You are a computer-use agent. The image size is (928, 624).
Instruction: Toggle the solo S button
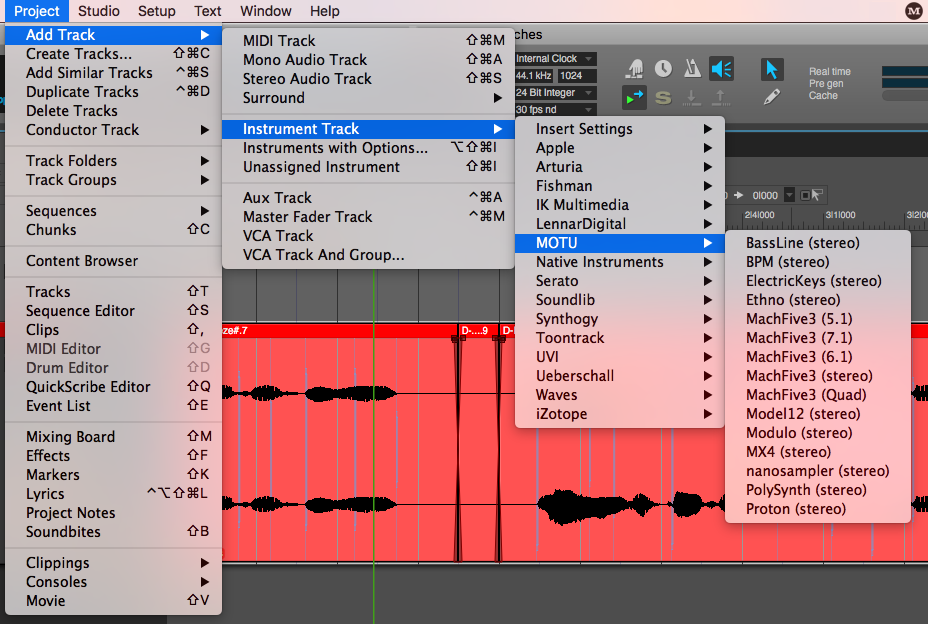pos(663,97)
